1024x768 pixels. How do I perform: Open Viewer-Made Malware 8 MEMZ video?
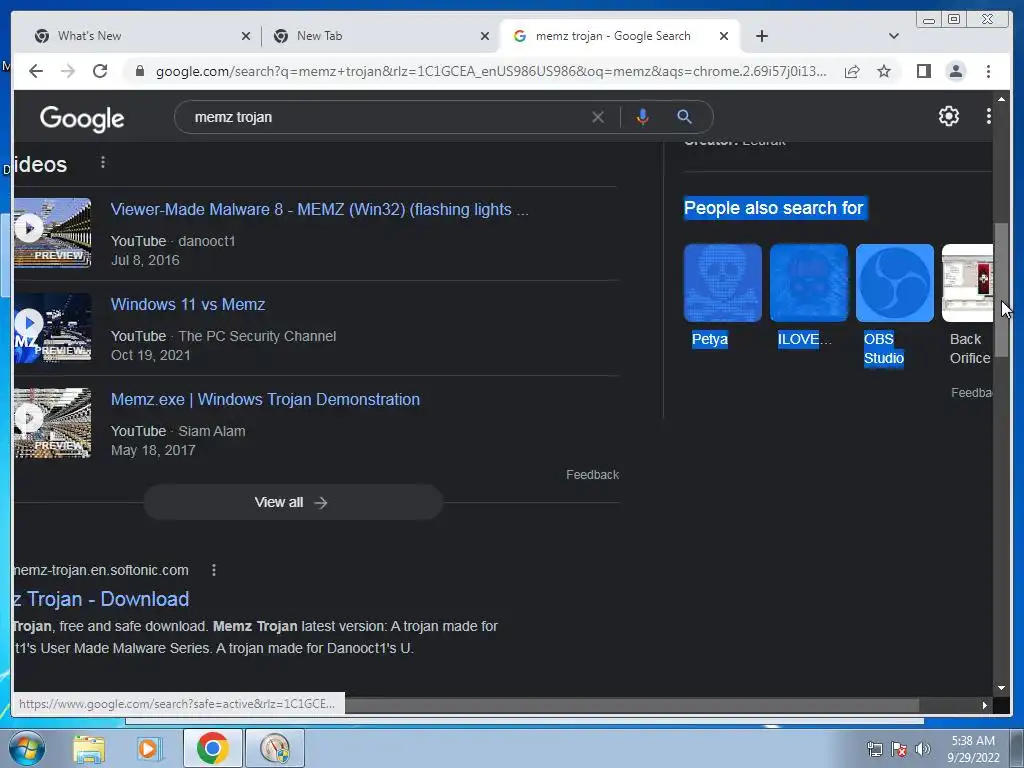319,210
